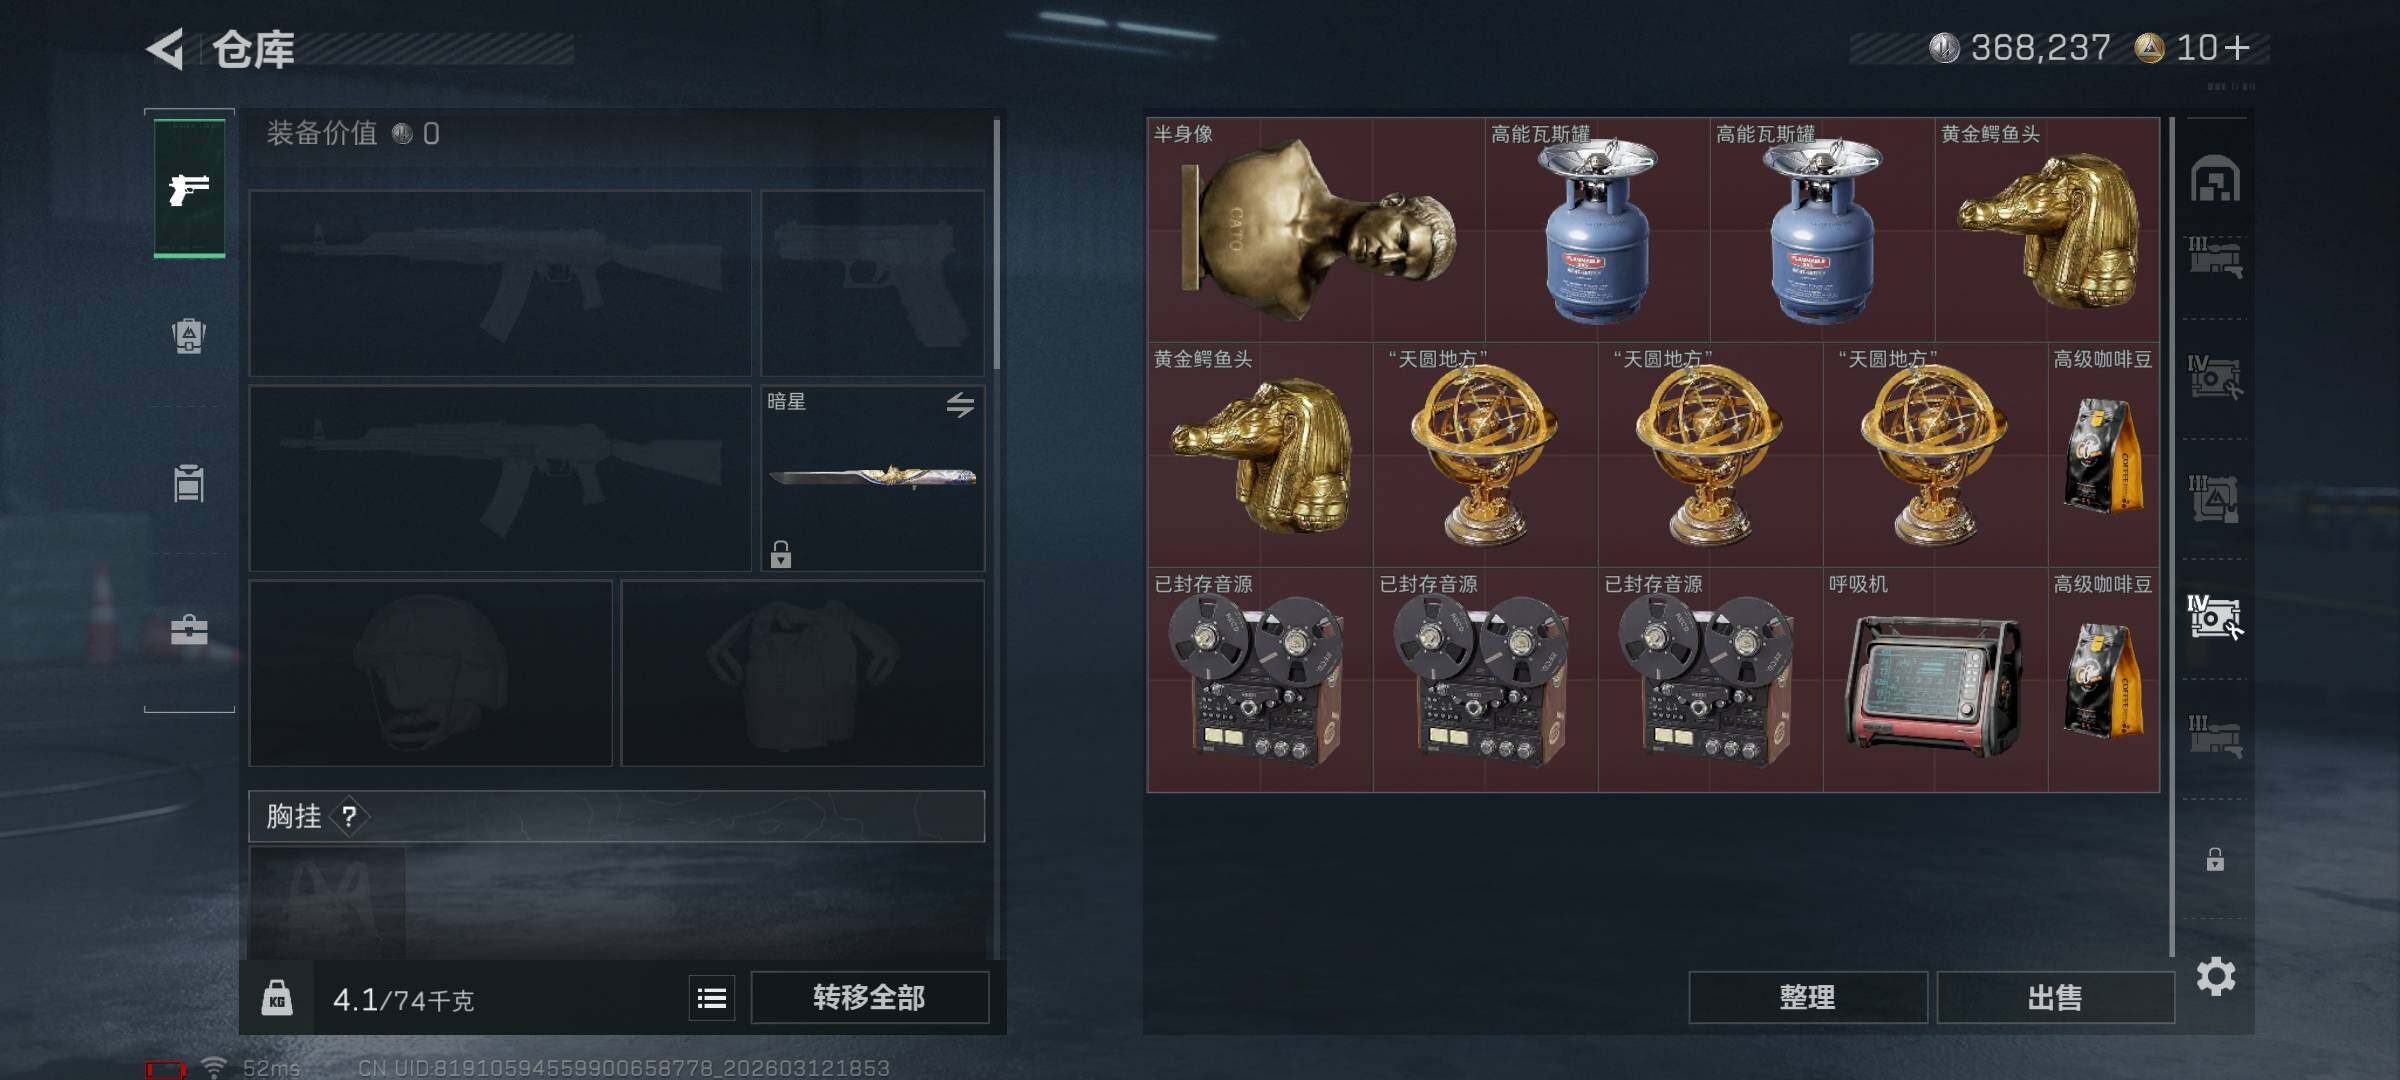Select the highlighted IV storage box icon
The width and height of the screenshot is (2400, 1080).
click(2215, 617)
